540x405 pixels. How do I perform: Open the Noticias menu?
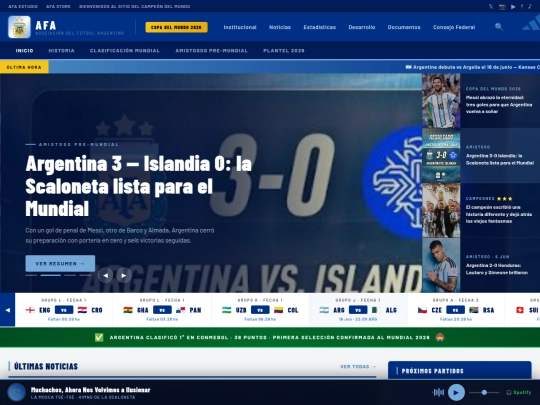point(280,27)
